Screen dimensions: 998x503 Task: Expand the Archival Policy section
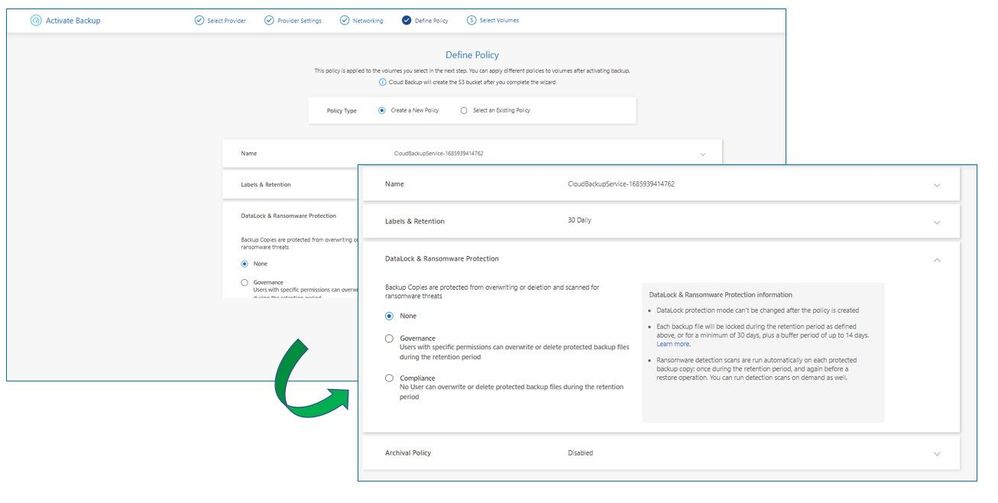937,454
